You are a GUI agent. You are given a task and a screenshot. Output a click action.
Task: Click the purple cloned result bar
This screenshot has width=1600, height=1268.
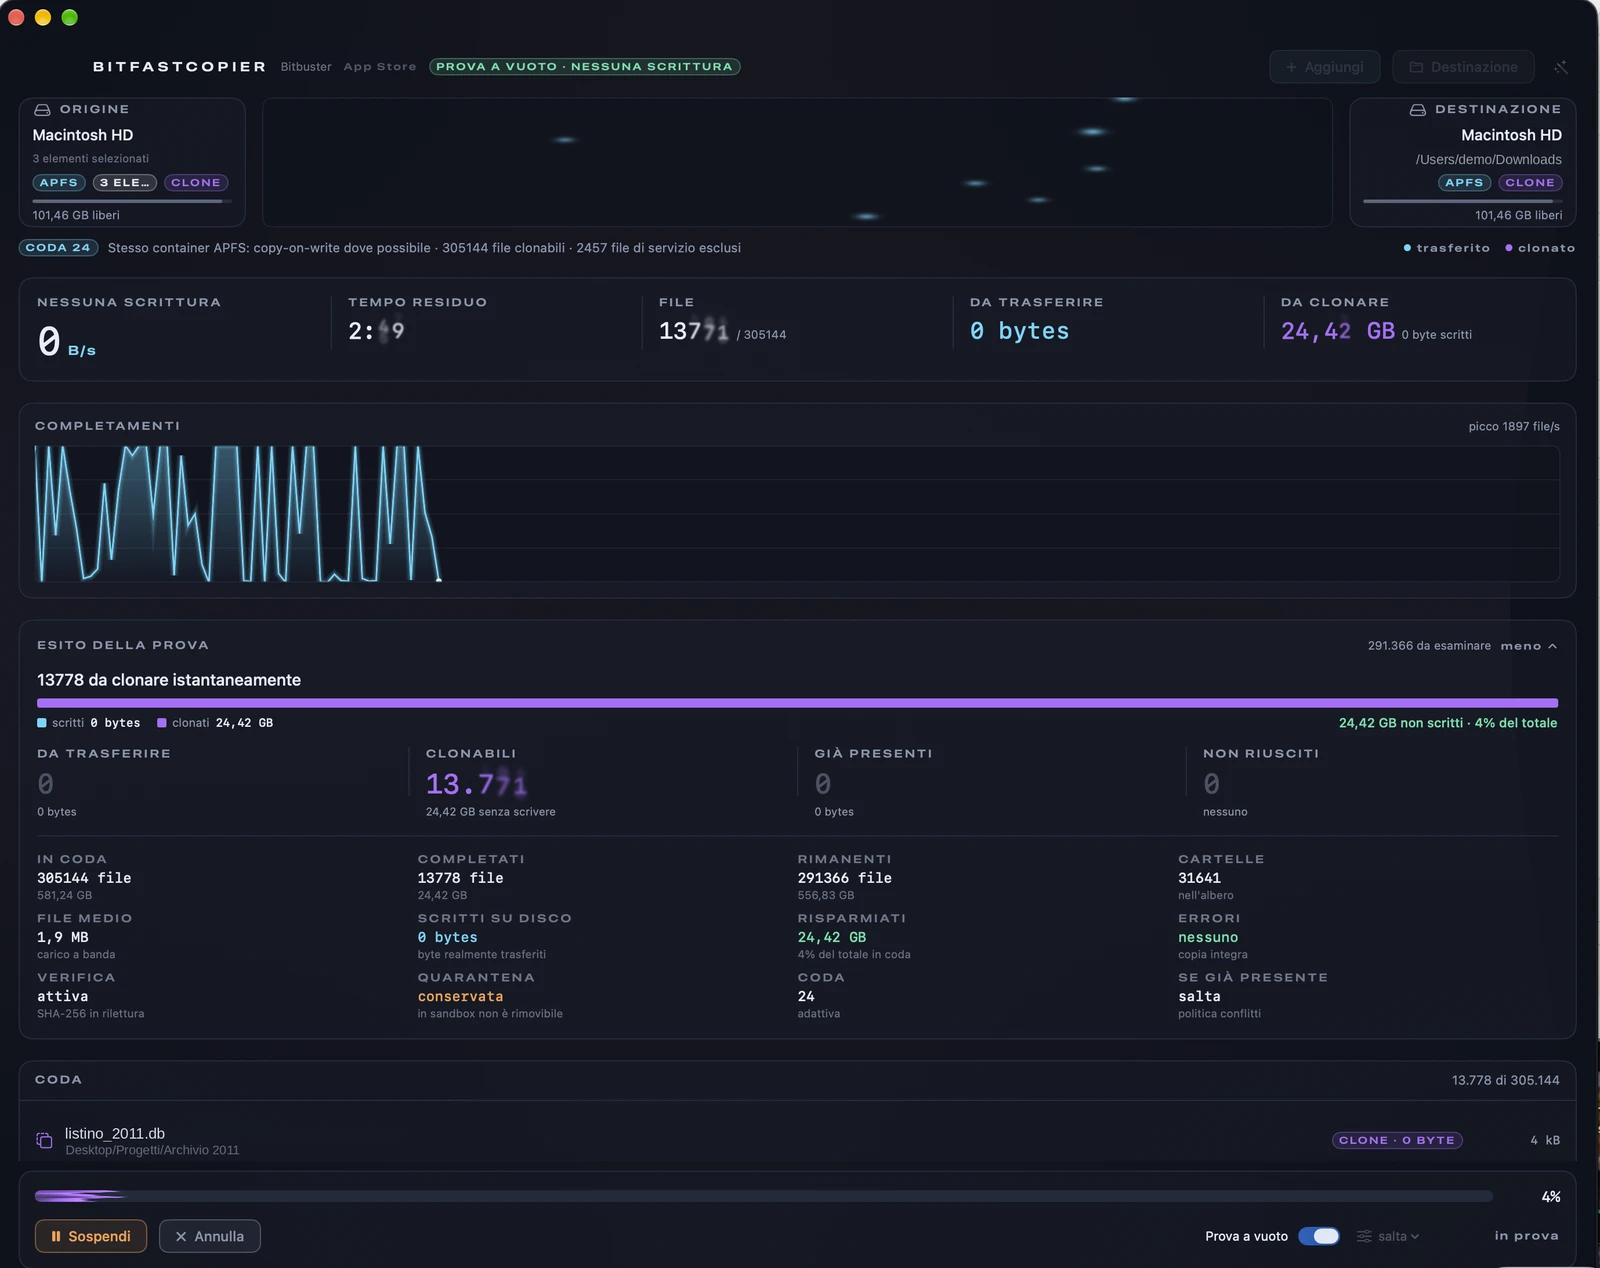pyautogui.click(x=797, y=703)
